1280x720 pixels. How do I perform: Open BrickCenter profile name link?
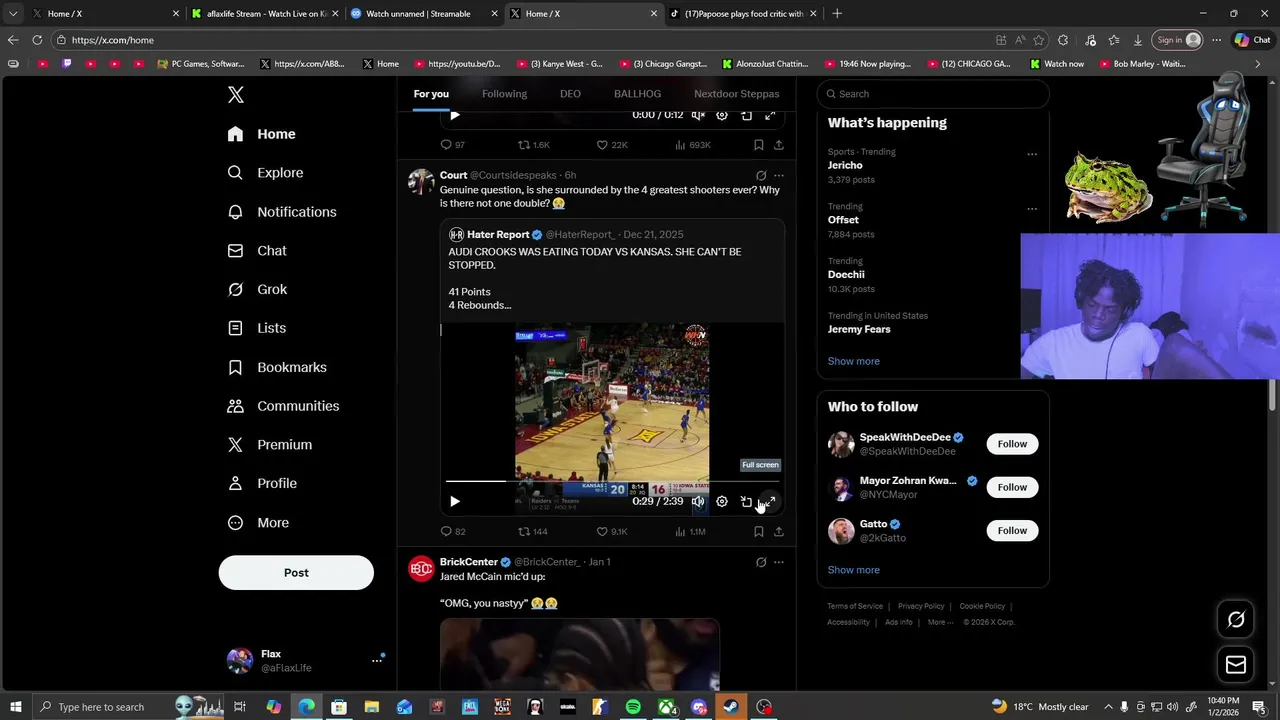coord(468,562)
